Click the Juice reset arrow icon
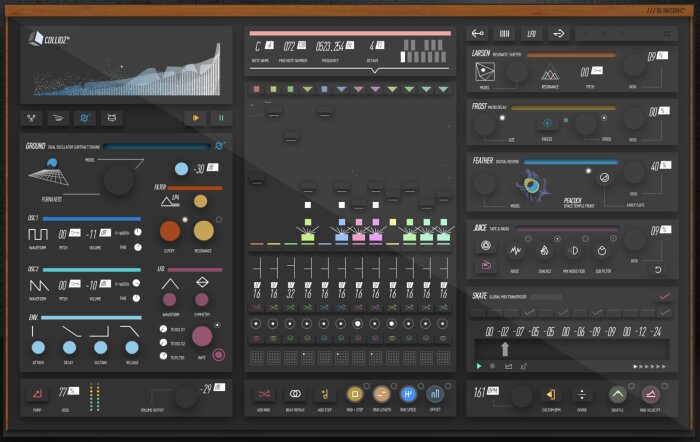The height and width of the screenshot is (442, 700). click(x=658, y=270)
